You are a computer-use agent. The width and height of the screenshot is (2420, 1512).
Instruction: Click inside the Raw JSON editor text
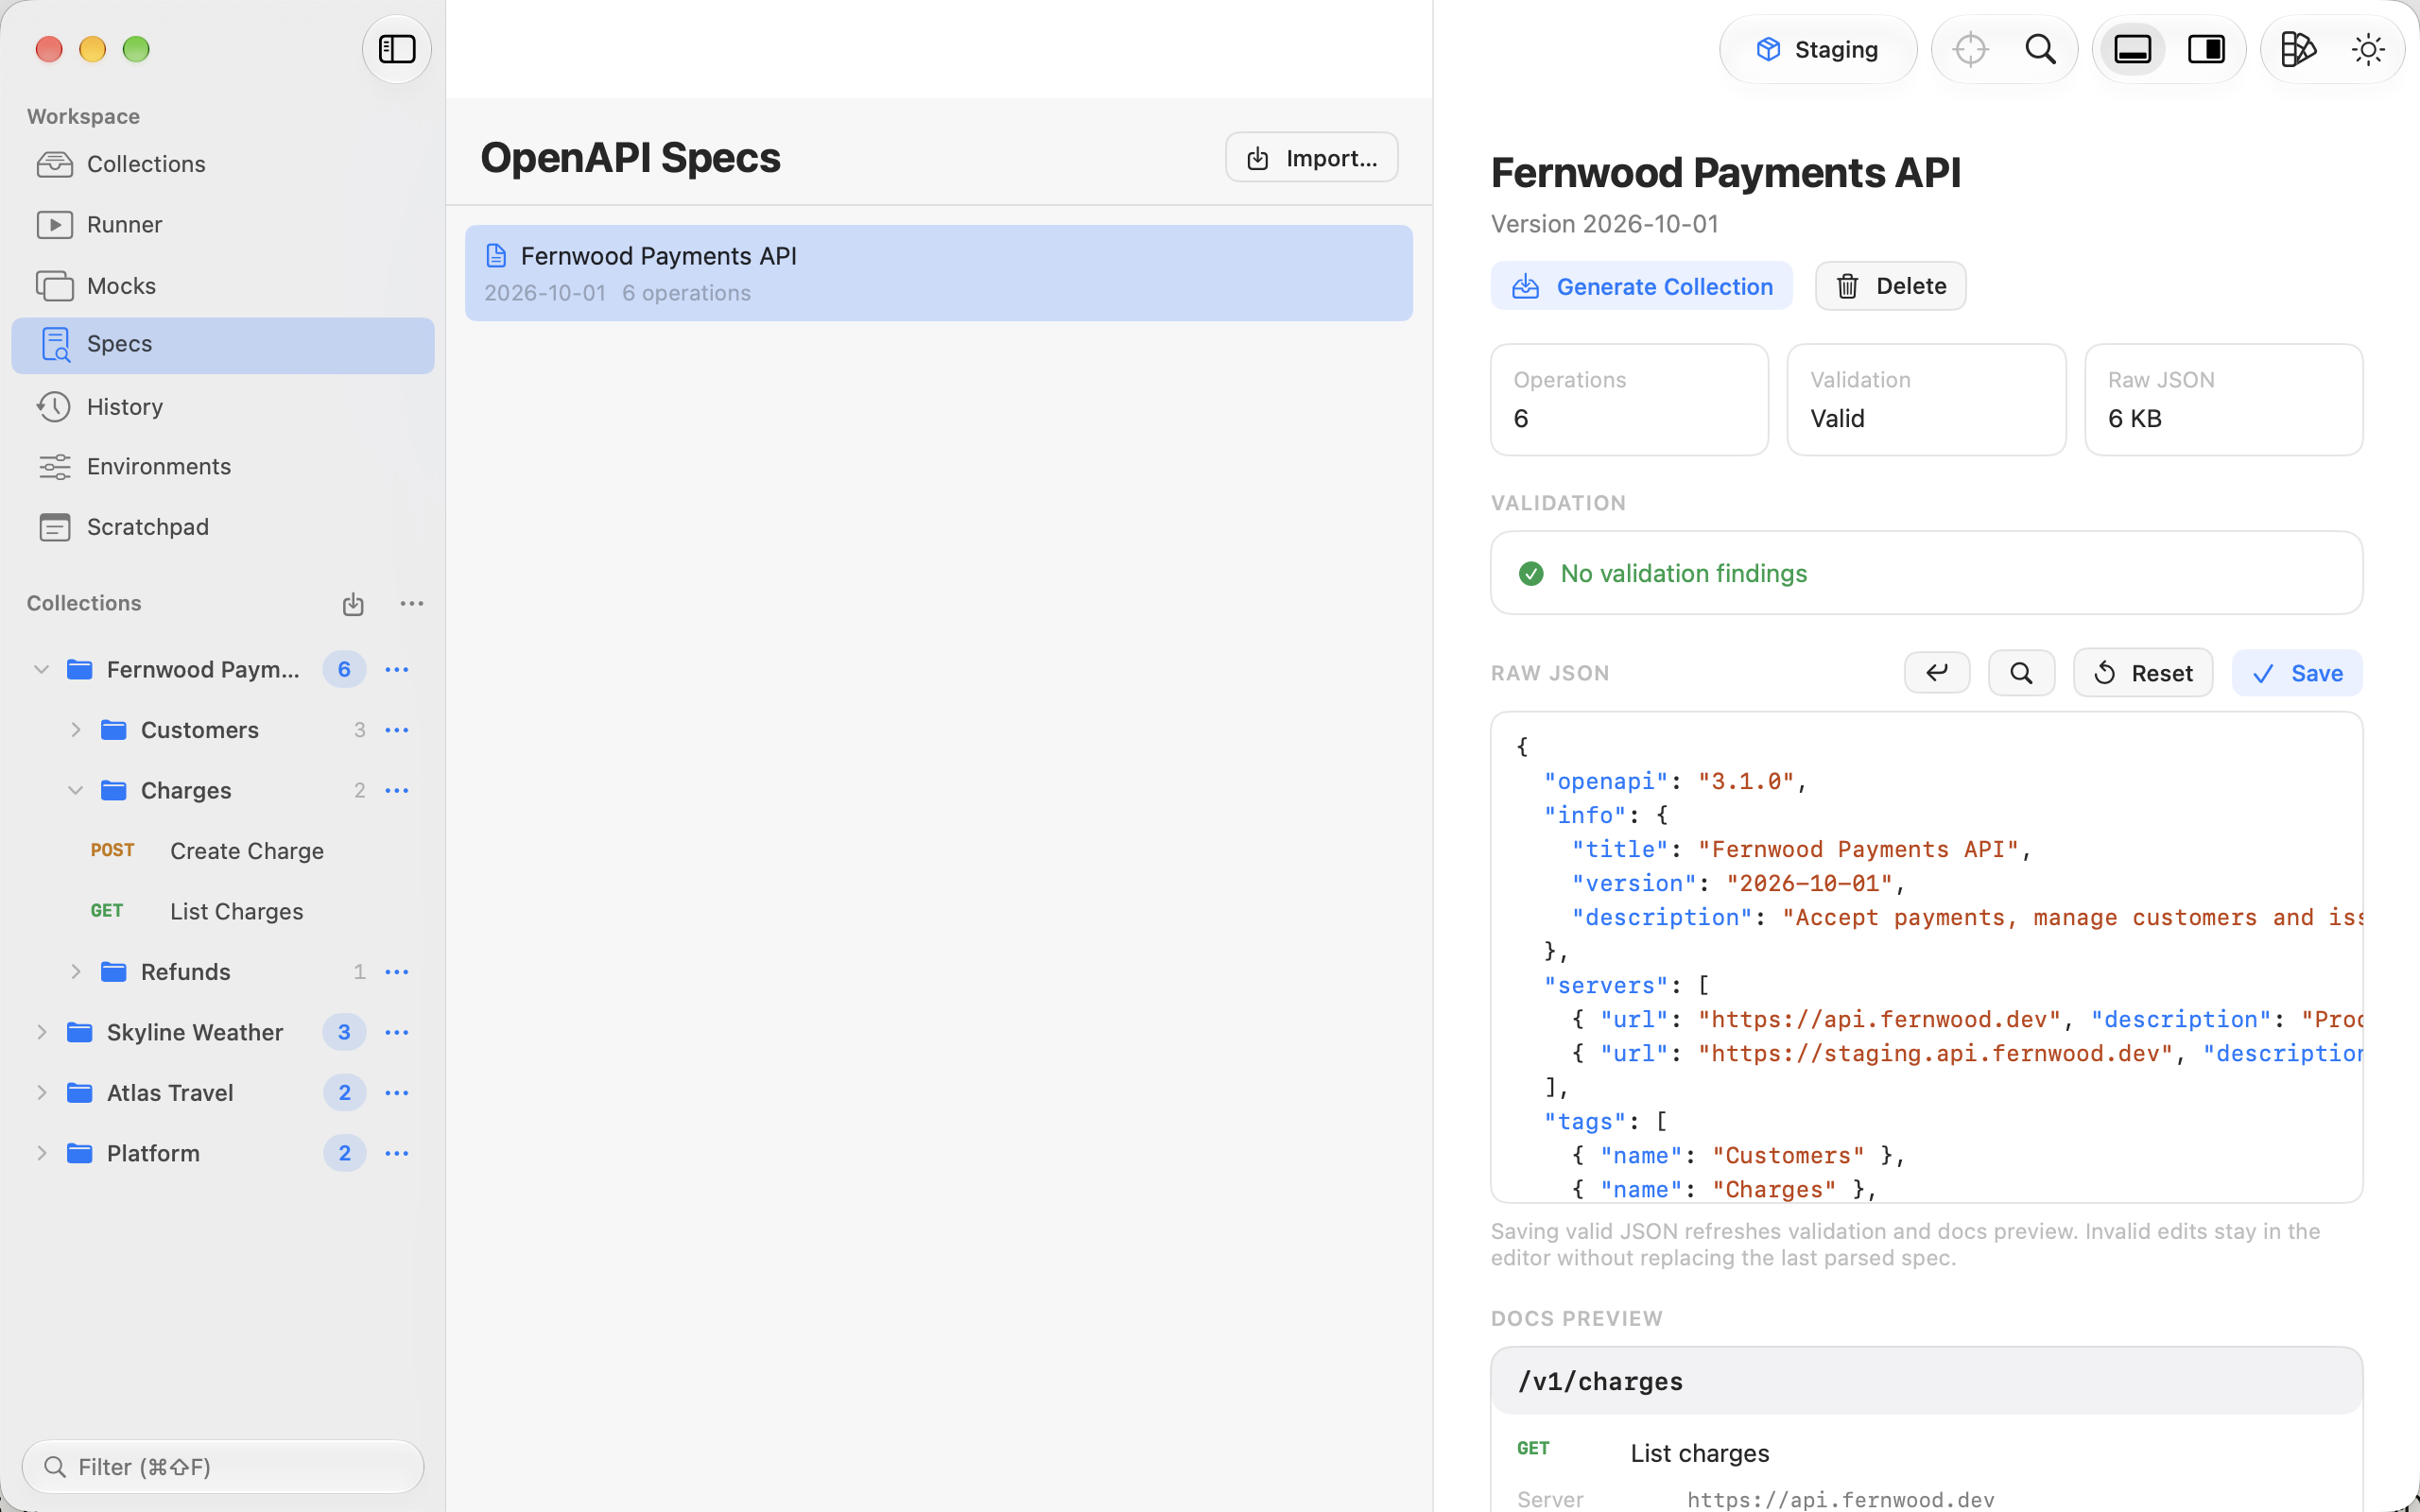(x=1926, y=957)
